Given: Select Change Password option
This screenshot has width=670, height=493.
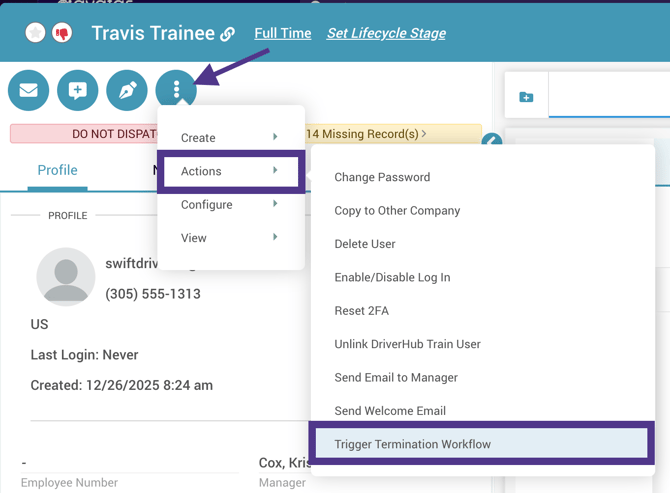Looking at the screenshot, I should [382, 177].
